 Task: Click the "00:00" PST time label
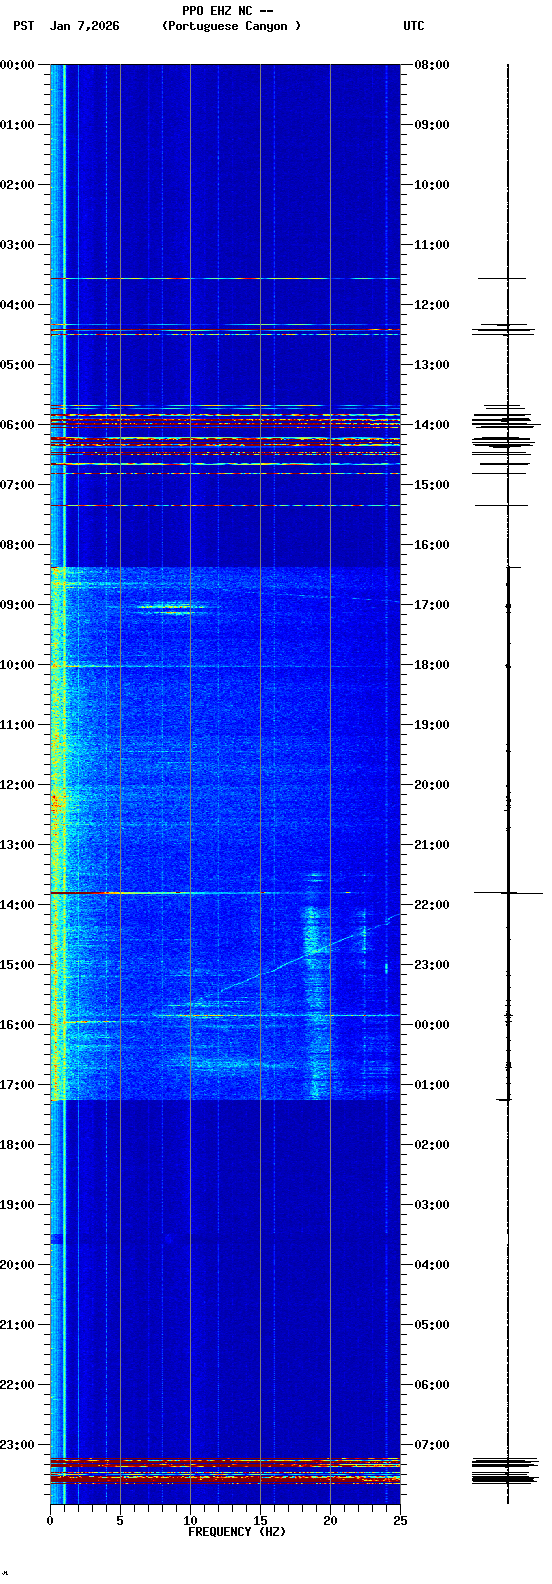click(18, 65)
